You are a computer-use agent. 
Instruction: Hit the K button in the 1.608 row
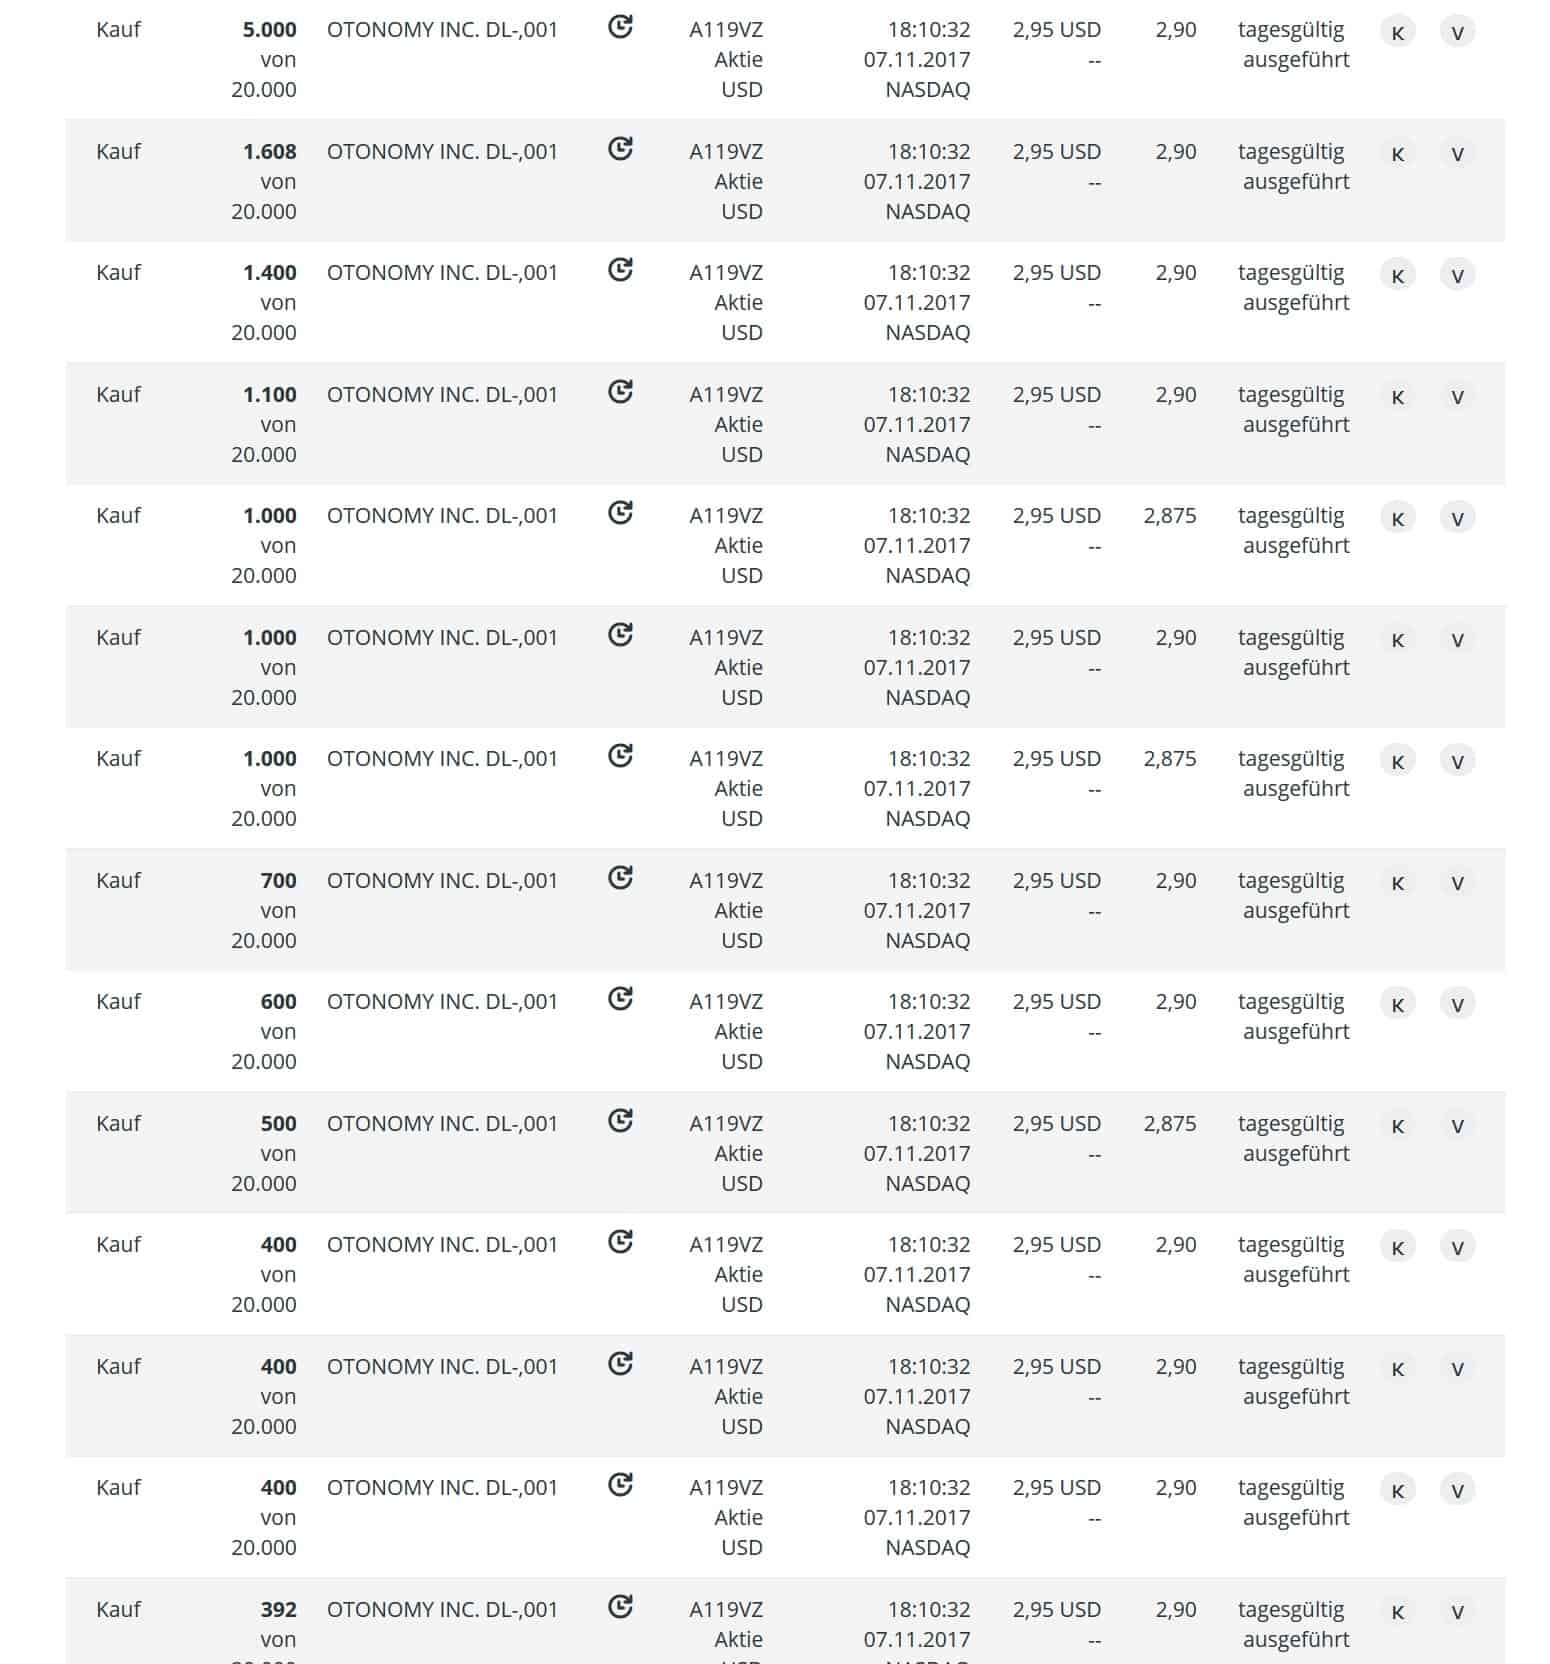click(1397, 154)
